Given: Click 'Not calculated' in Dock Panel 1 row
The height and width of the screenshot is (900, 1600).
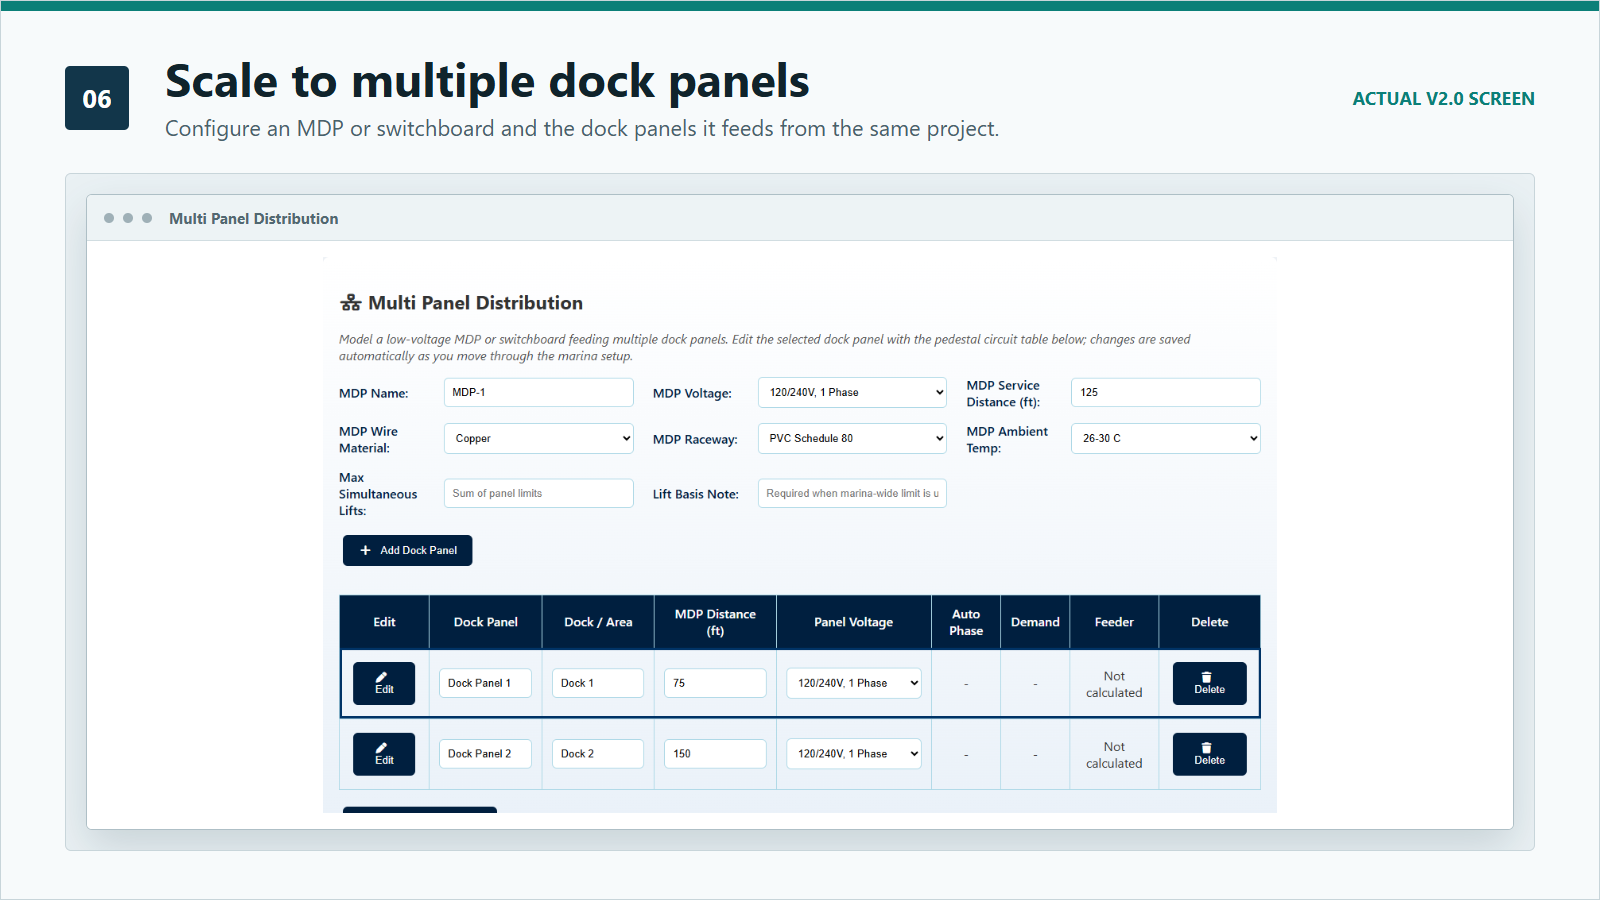Looking at the screenshot, I should pyautogui.click(x=1114, y=684).
